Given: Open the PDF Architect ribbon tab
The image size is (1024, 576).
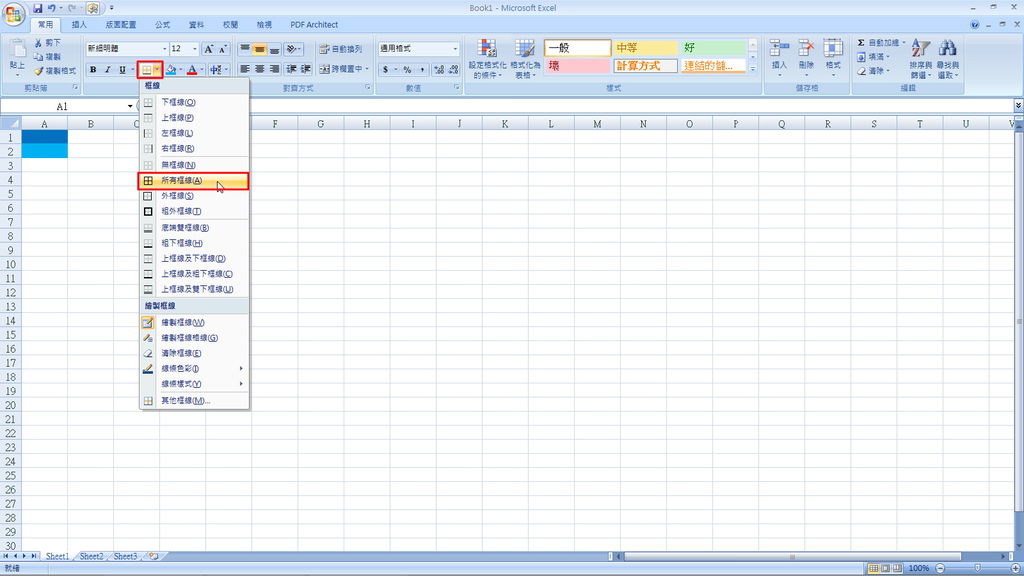Looking at the screenshot, I should (x=314, y=25).
